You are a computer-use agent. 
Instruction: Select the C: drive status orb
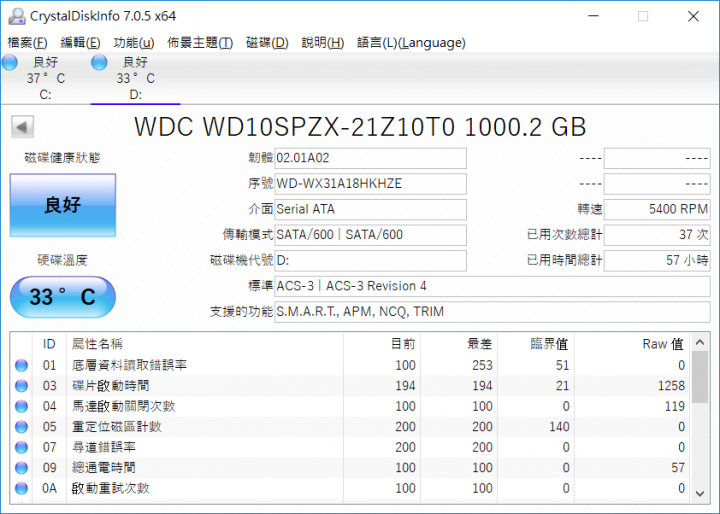point(10,62)
